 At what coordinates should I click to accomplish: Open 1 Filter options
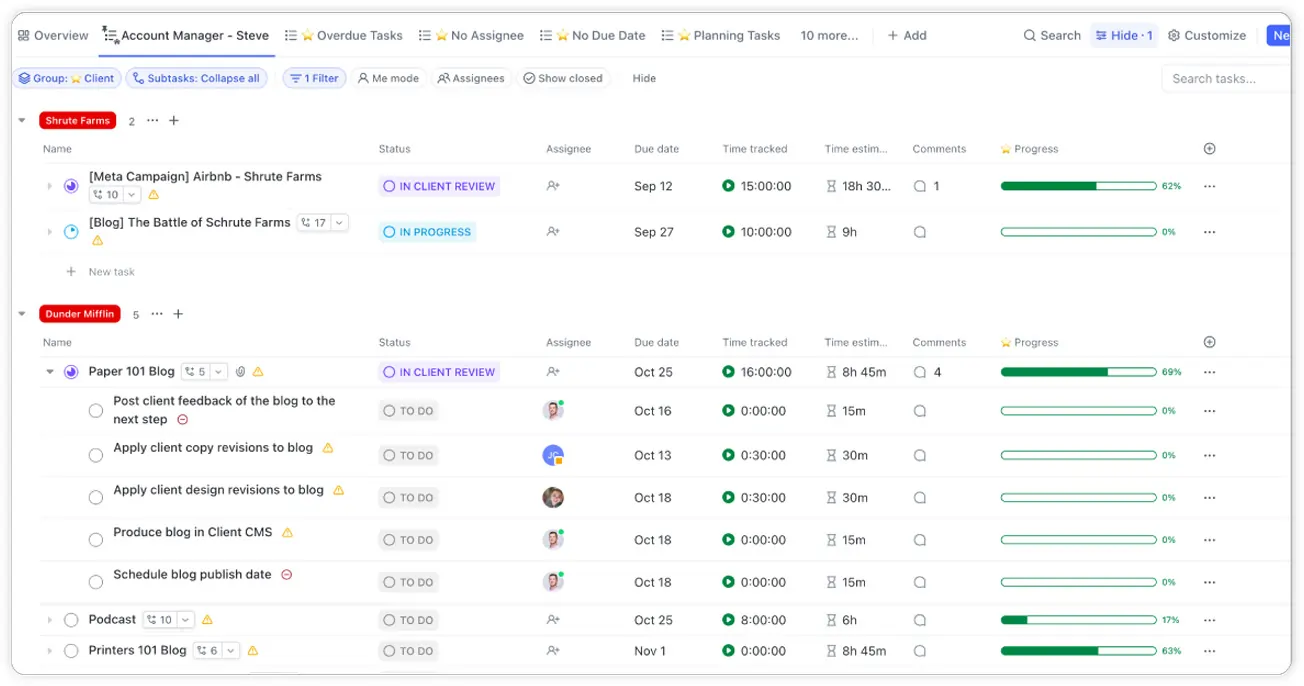[x=315, y=78]
